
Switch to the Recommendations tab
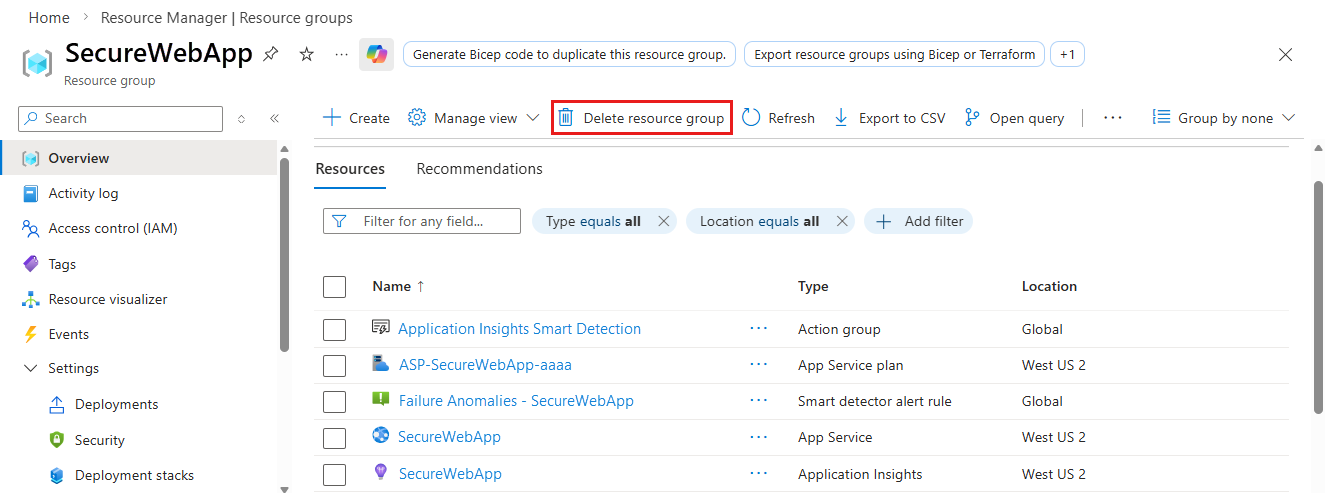coord(479,169)
